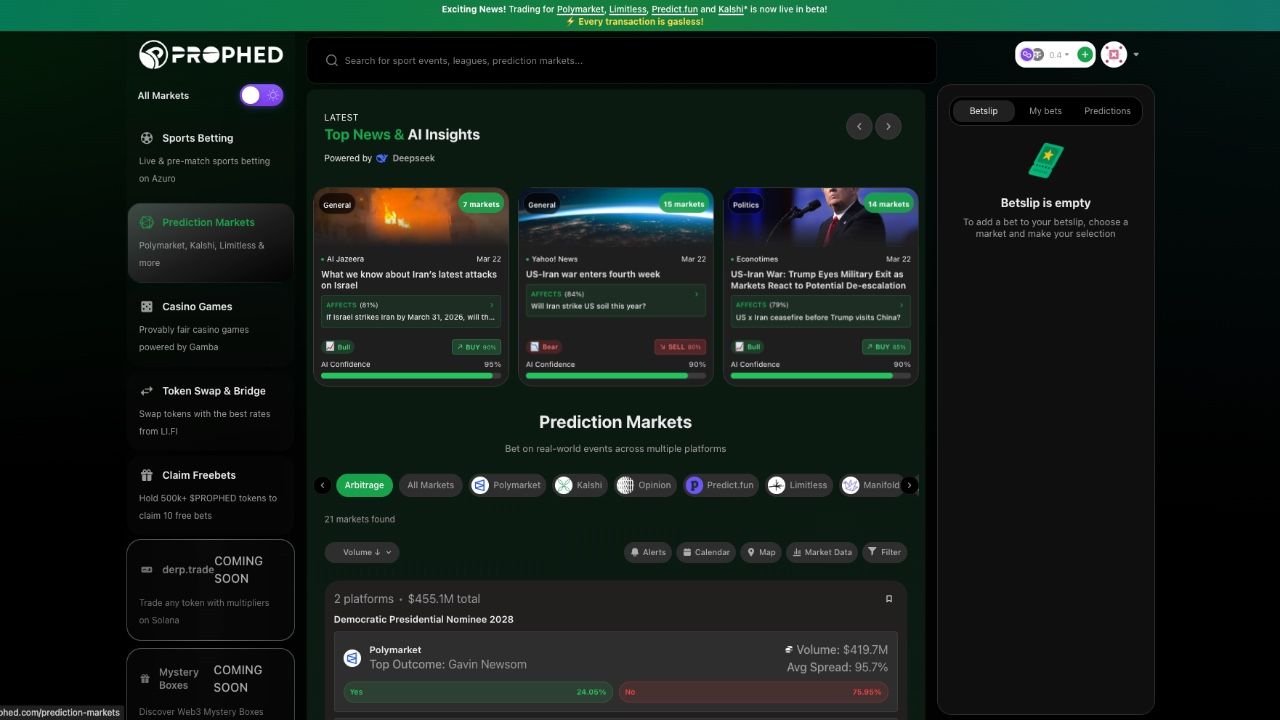The width and height of the screenshot is (1280, 720).
Task: Click the search magnifier icon
Action: pyautogui.click(x=332, y=61)
